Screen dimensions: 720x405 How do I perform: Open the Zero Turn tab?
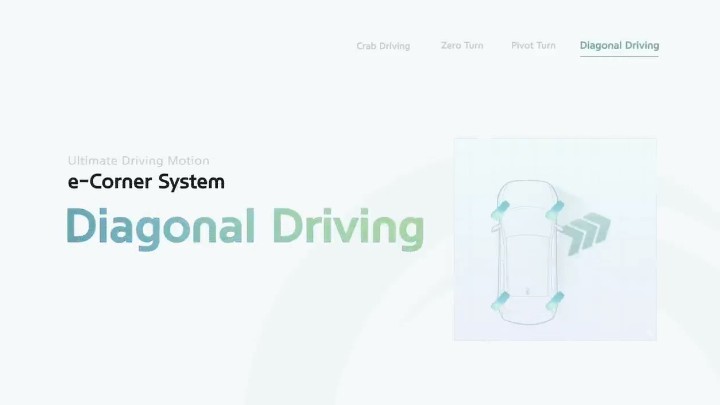click(x=462, y=45)
